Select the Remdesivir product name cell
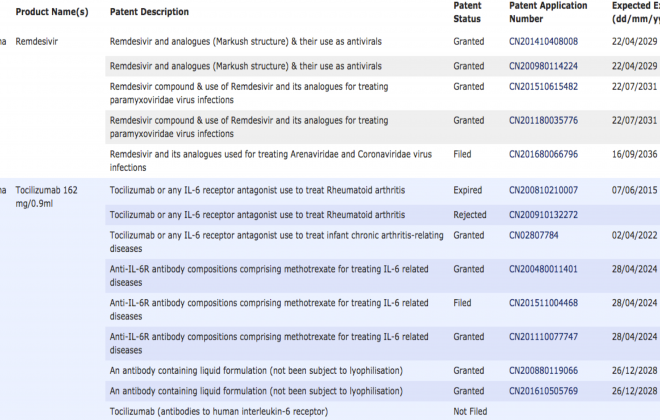Viewport: 660px width, 420px height. [37, 42]
